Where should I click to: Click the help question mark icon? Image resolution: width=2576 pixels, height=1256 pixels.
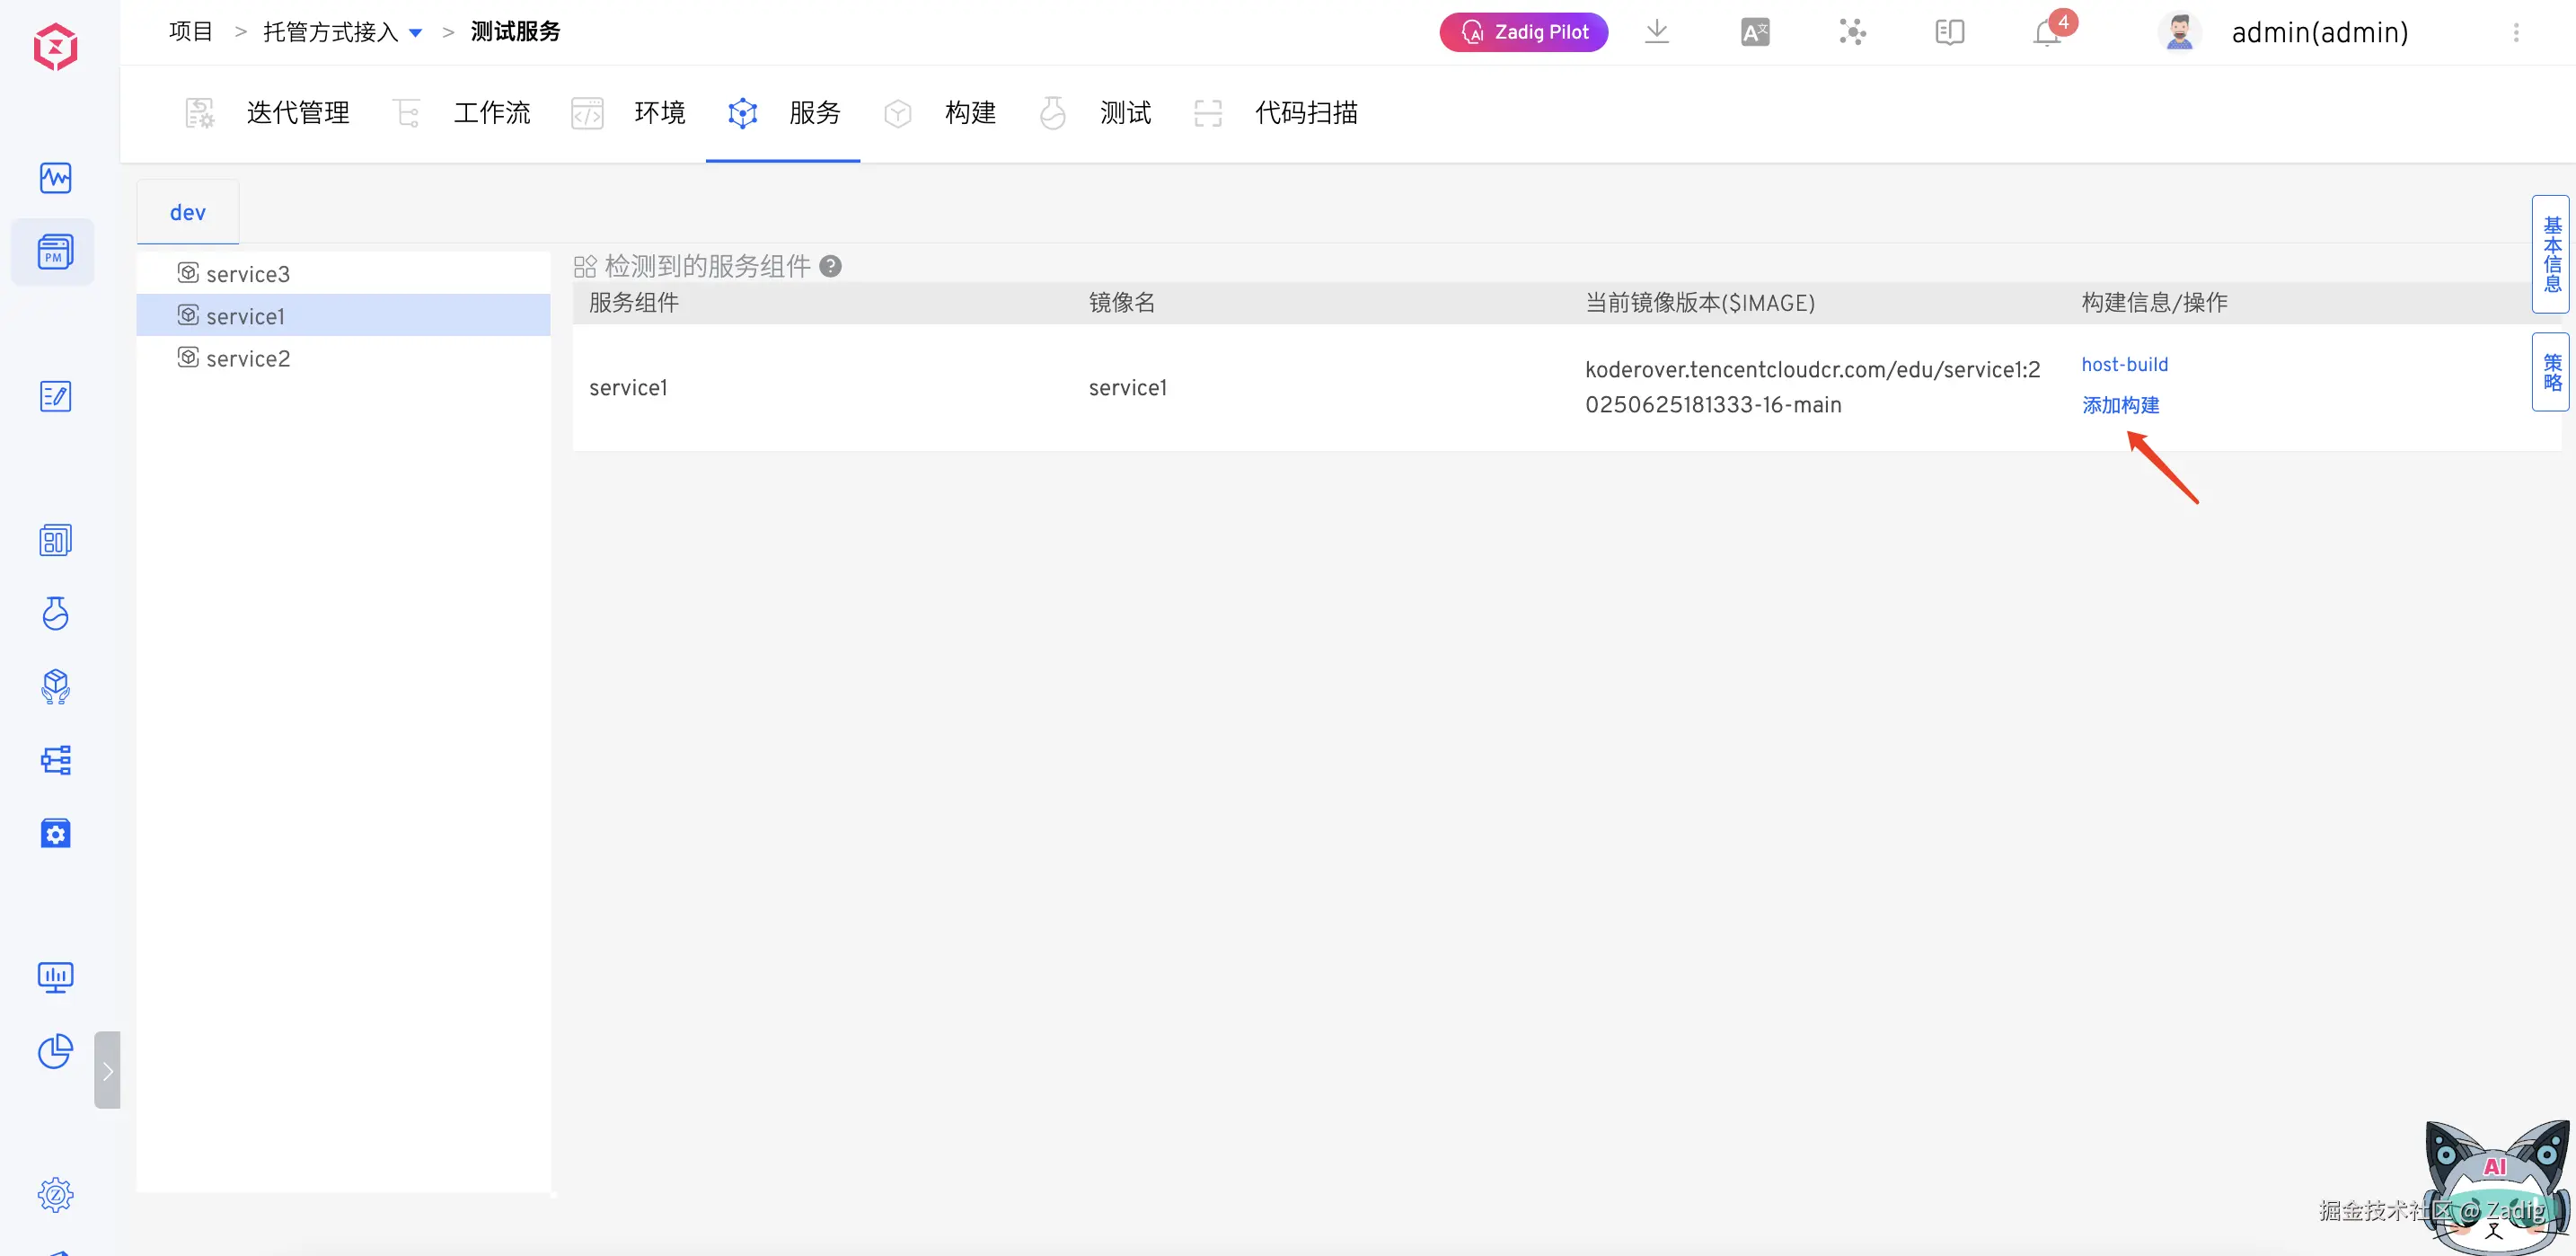(830, 266)
